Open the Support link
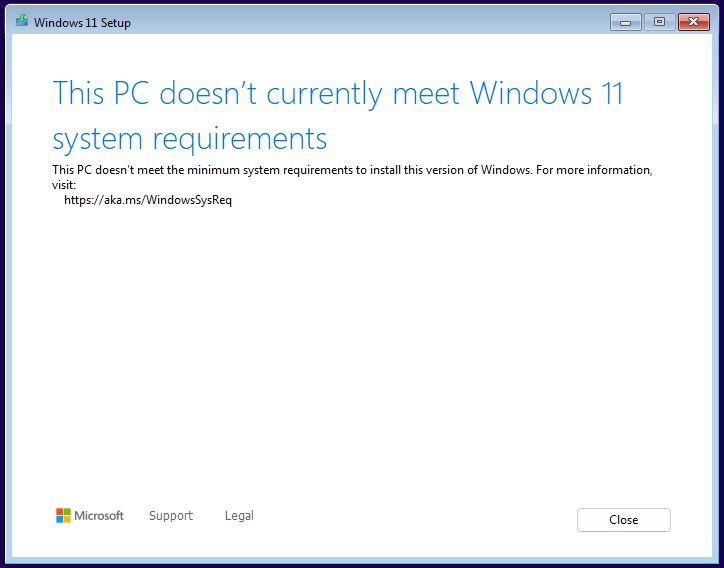This screenshot has height=568, width=724. click(171, 516)
